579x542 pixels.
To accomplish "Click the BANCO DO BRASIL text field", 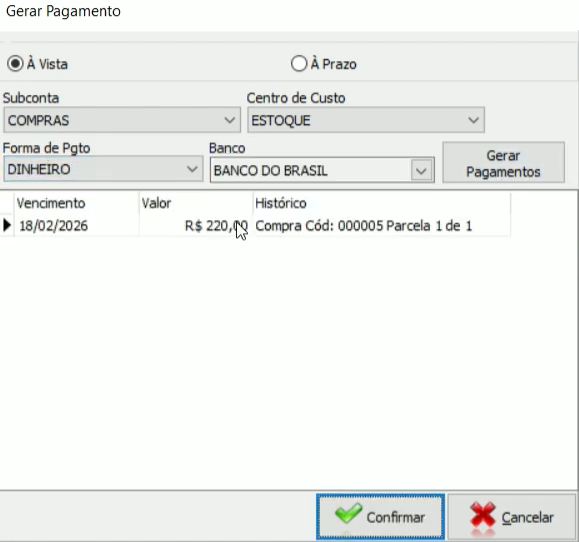I will coord(311,171).
